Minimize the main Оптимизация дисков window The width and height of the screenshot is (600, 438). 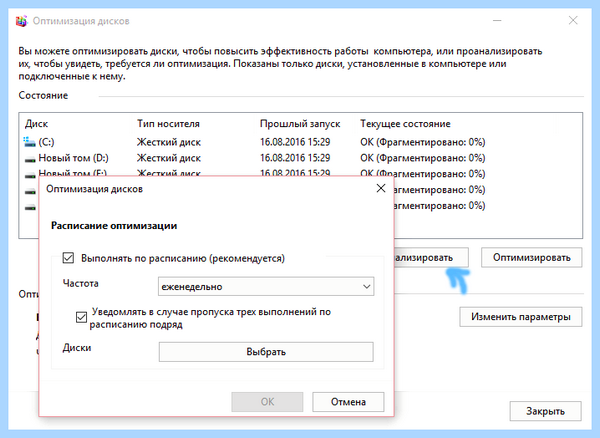pyautogui.click(x=497, y=20)
